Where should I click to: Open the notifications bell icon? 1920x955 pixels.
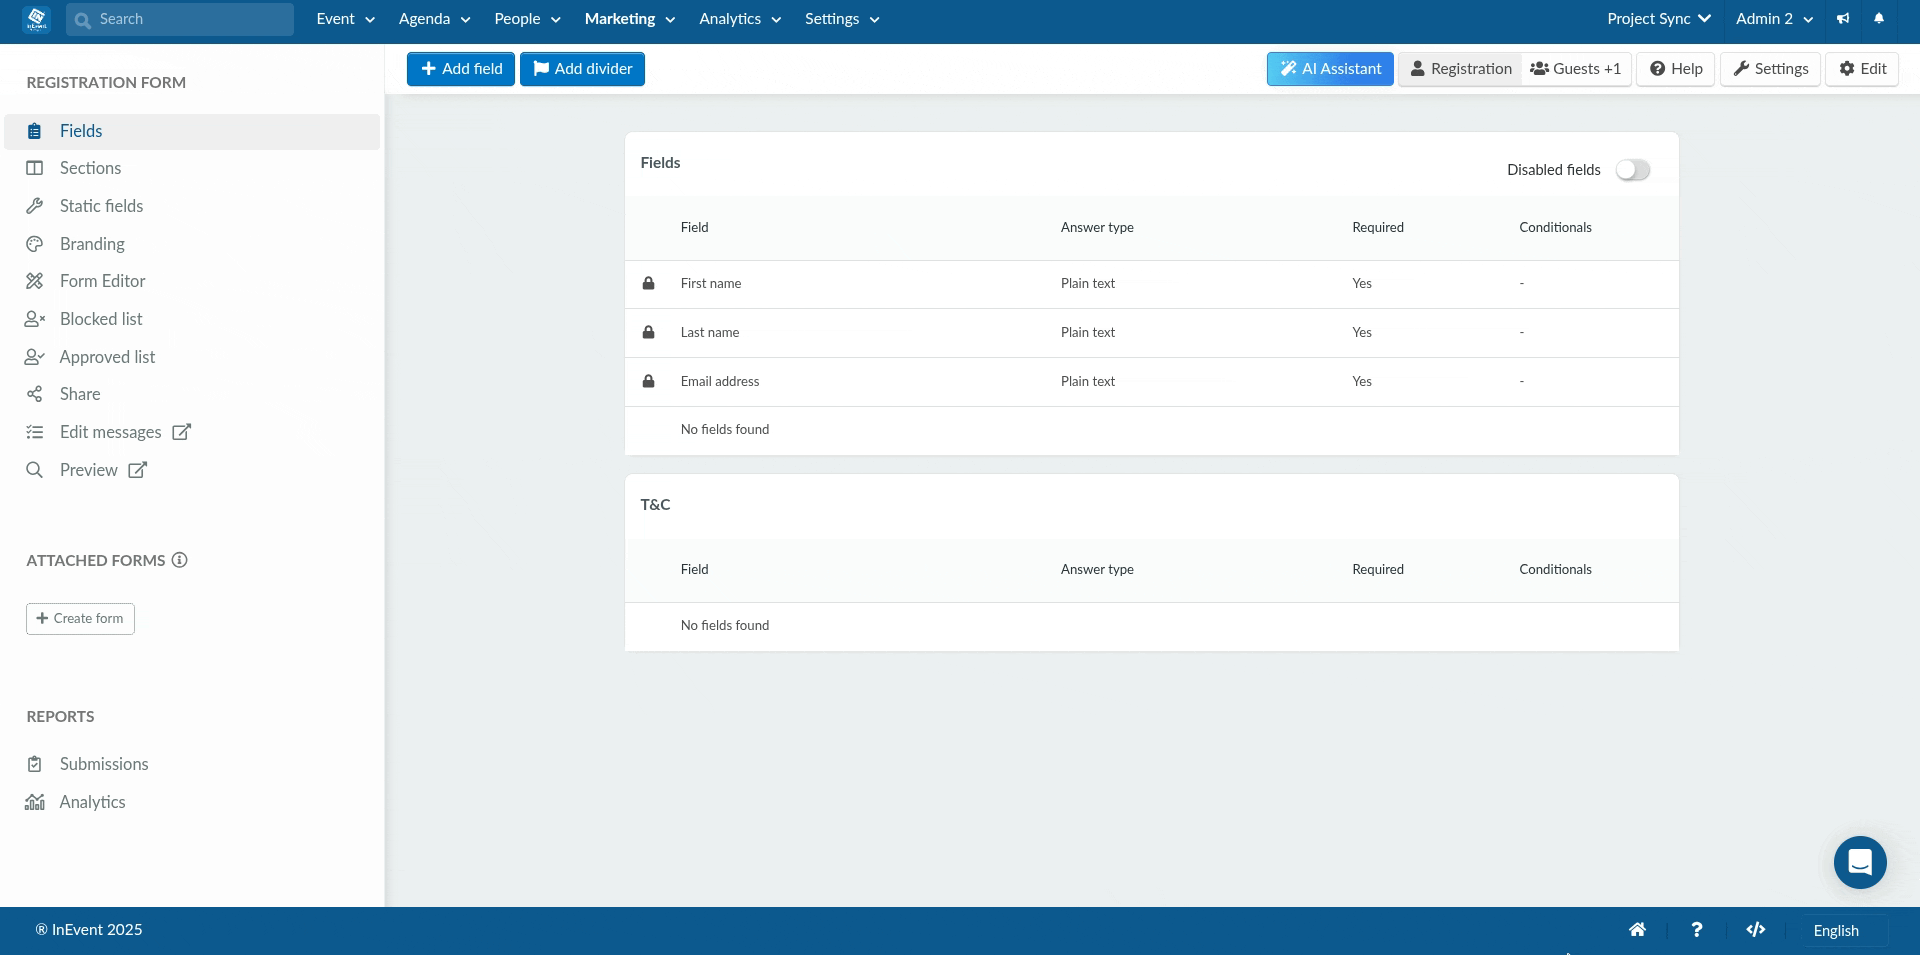1879,19
